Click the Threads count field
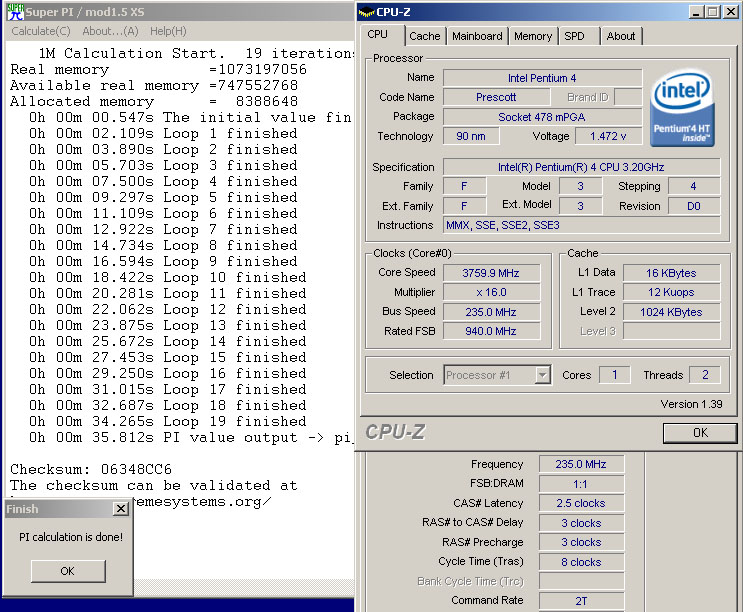 pos(705,375)
